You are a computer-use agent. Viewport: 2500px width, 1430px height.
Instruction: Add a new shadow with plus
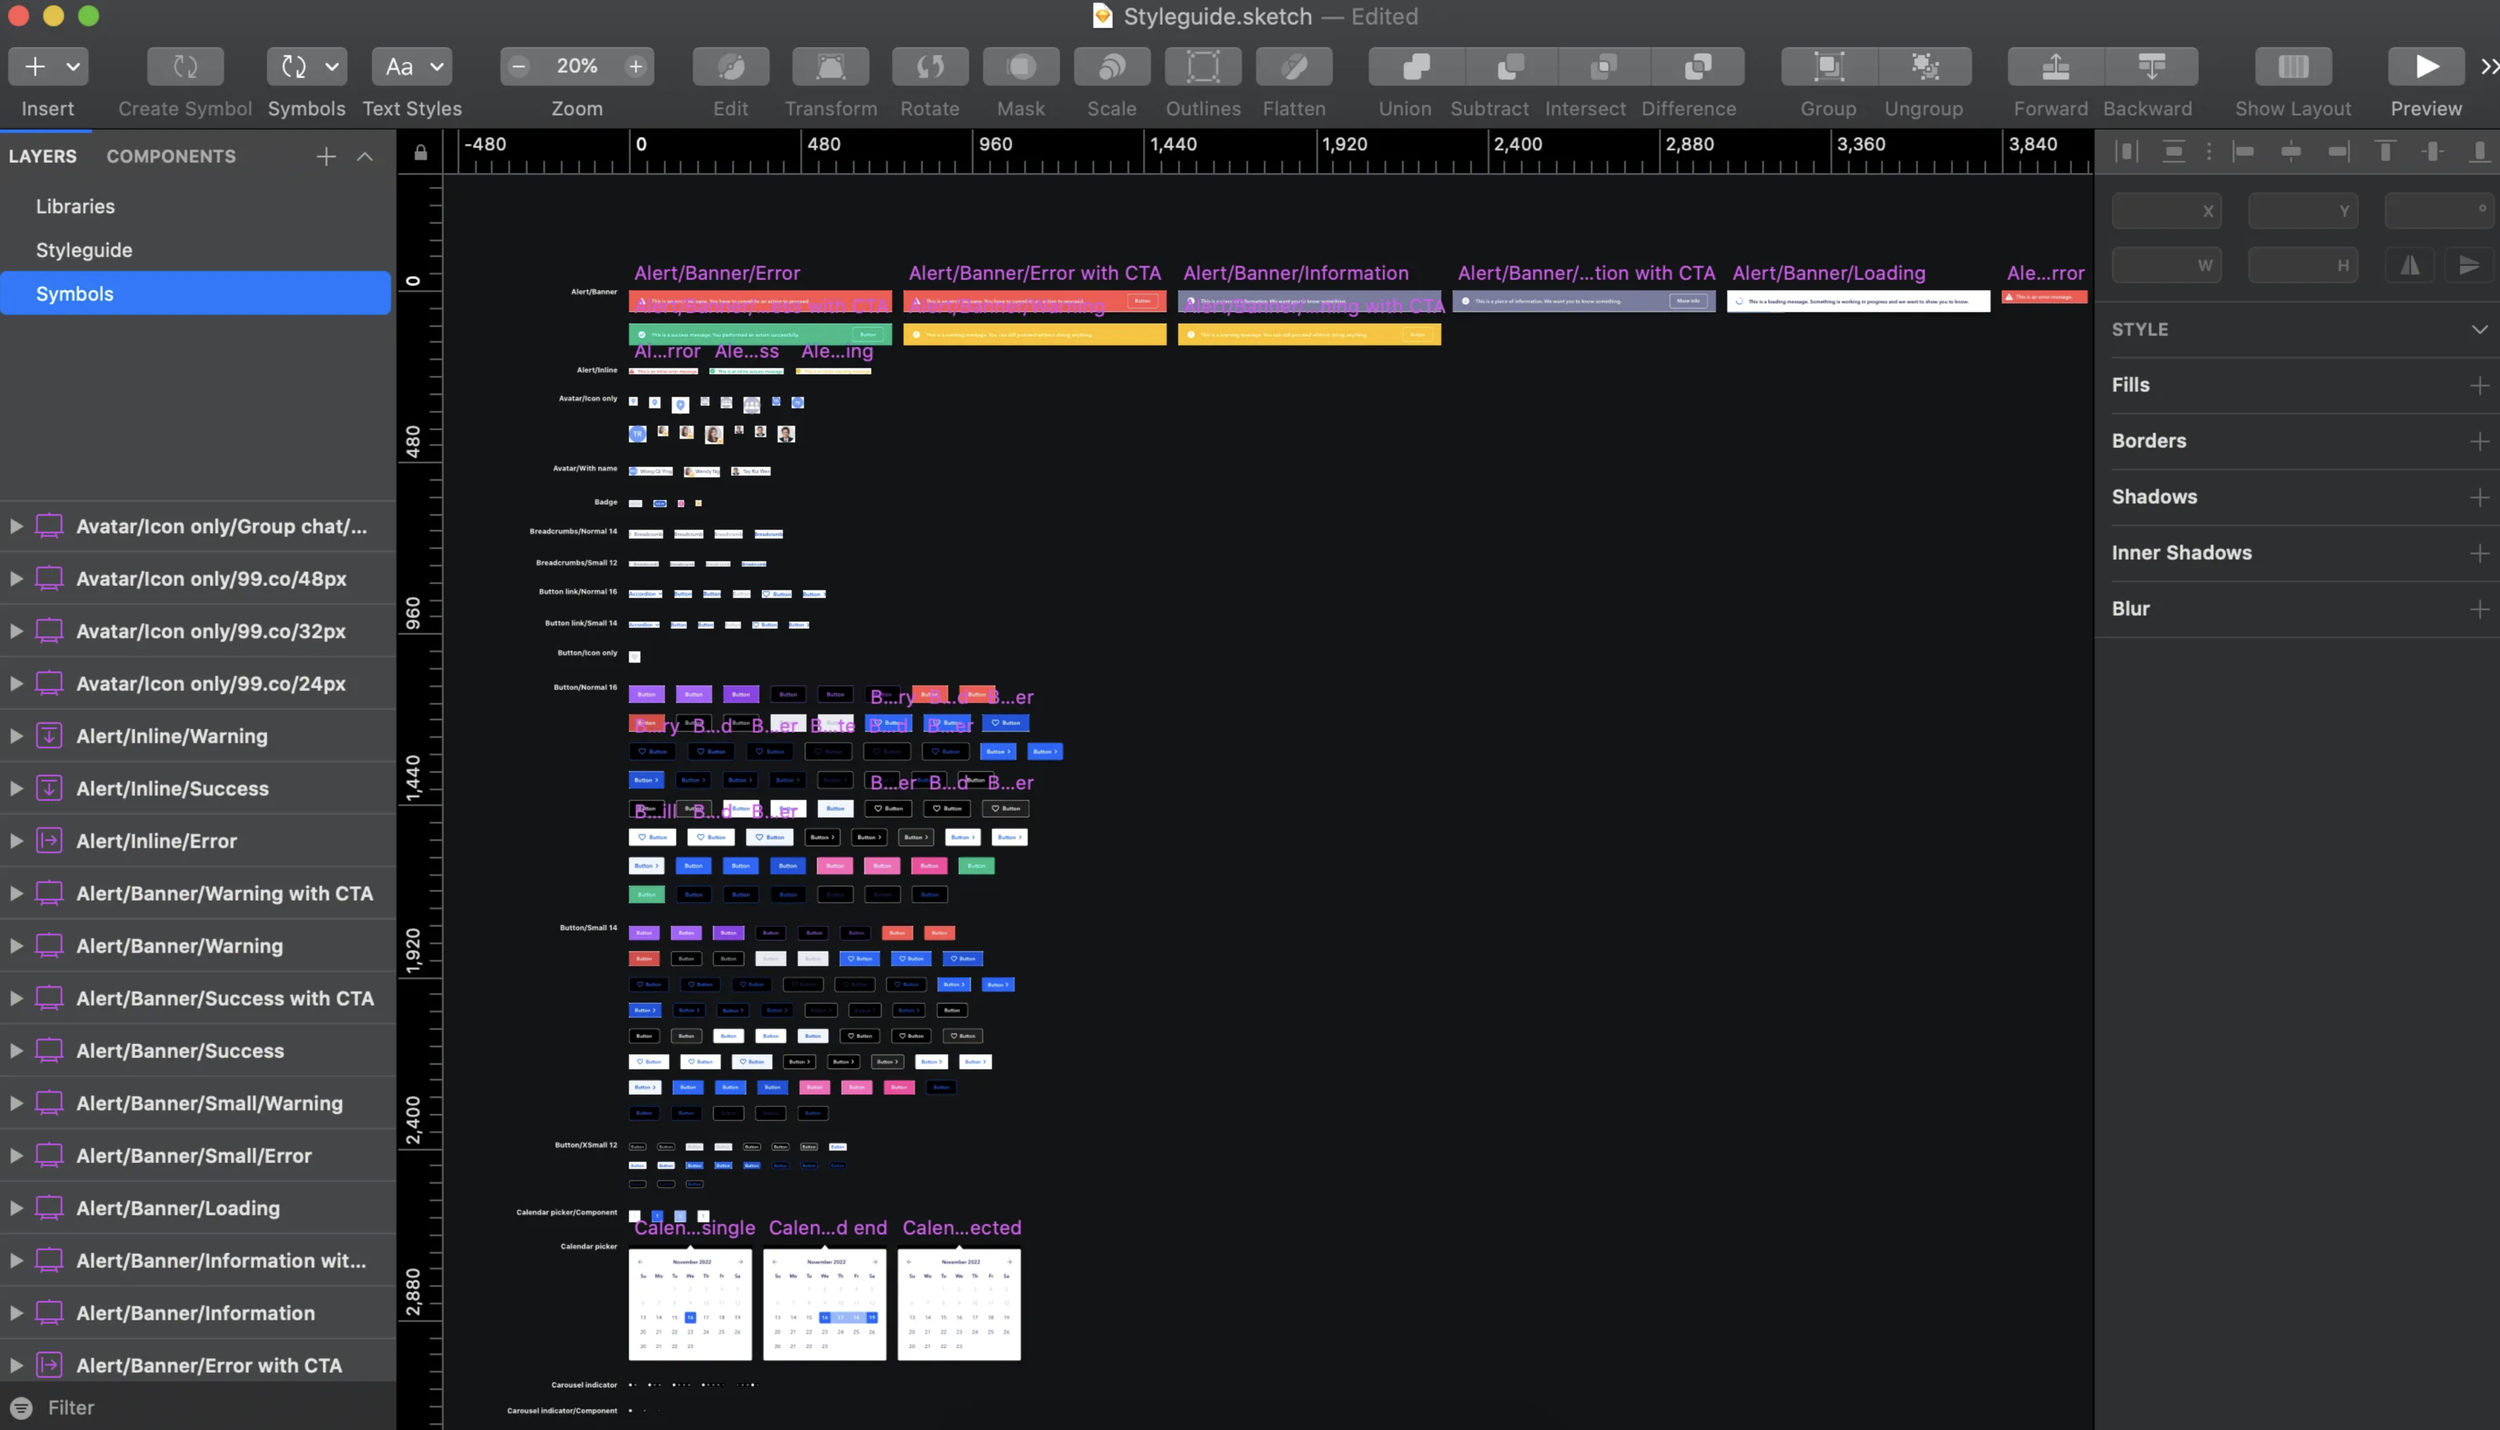click(2478, 498)
